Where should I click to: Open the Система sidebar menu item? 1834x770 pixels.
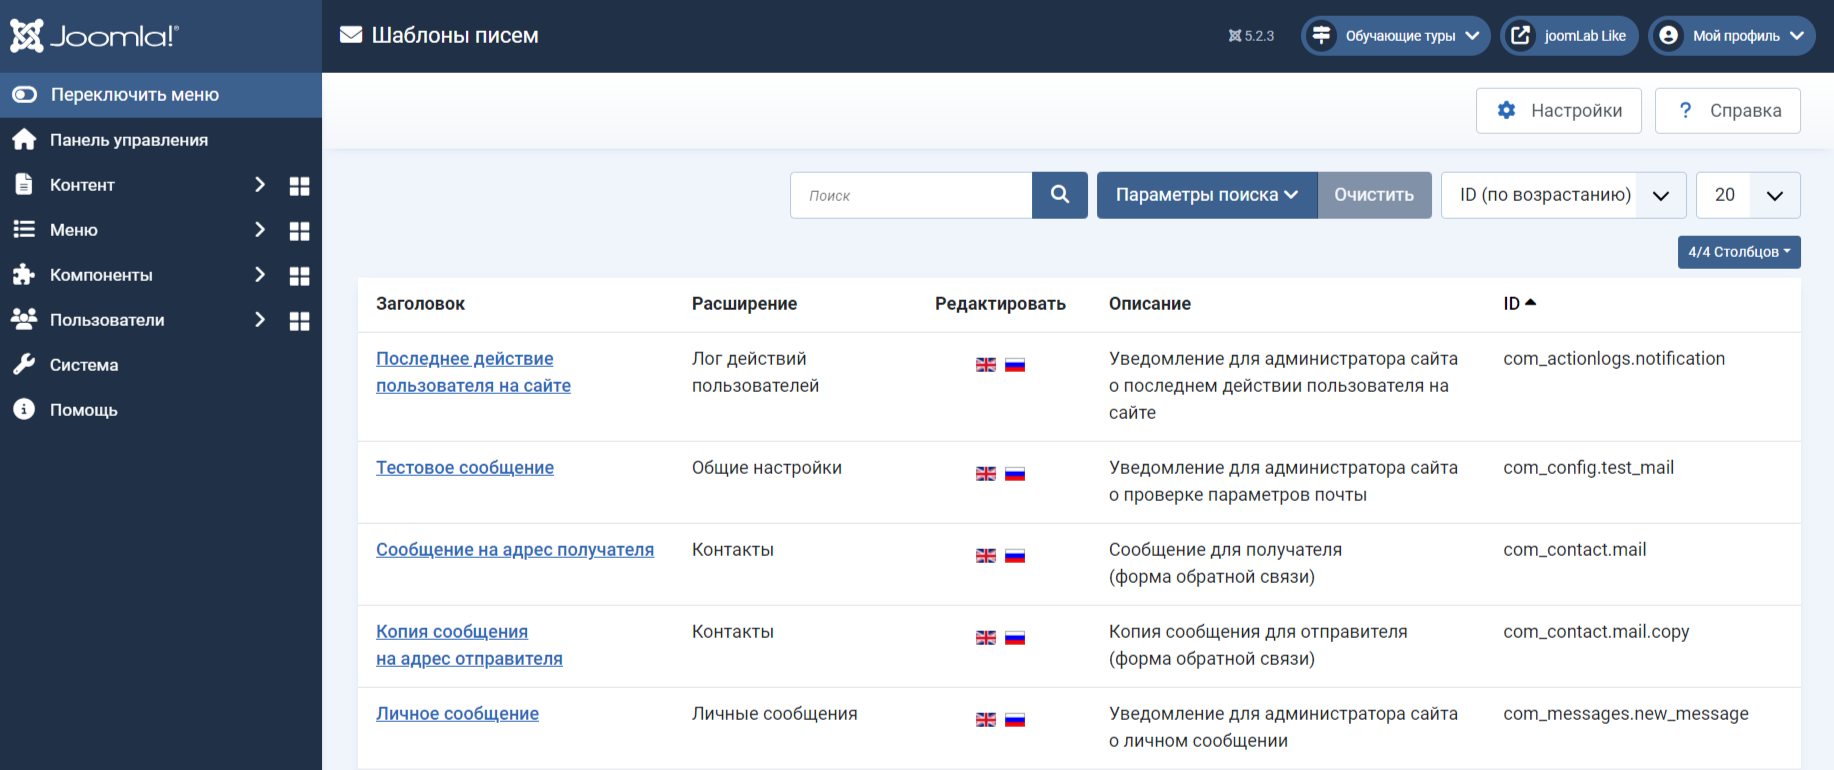(84, 365)
